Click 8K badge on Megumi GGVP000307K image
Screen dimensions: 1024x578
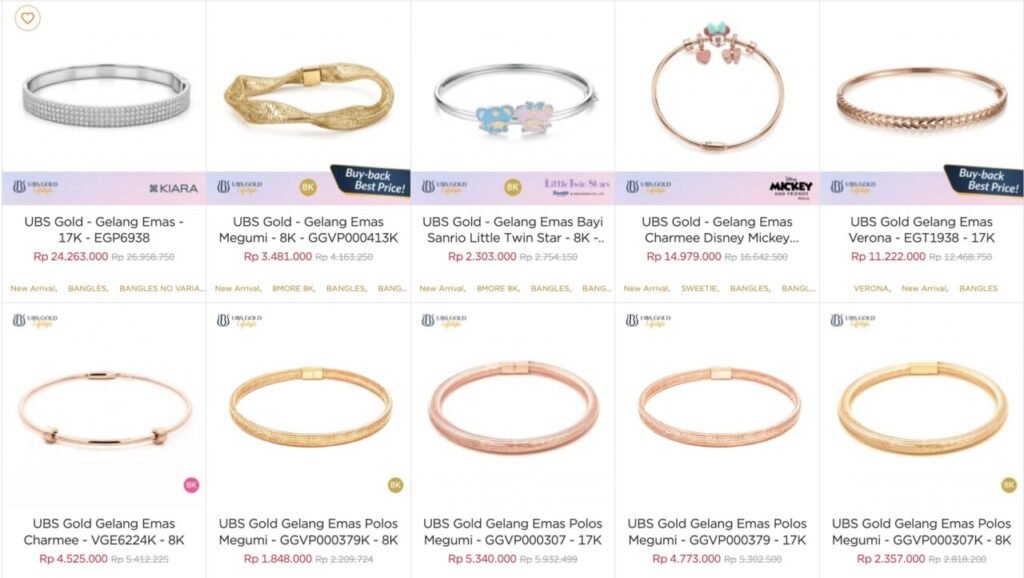(x=1008, y=485)
